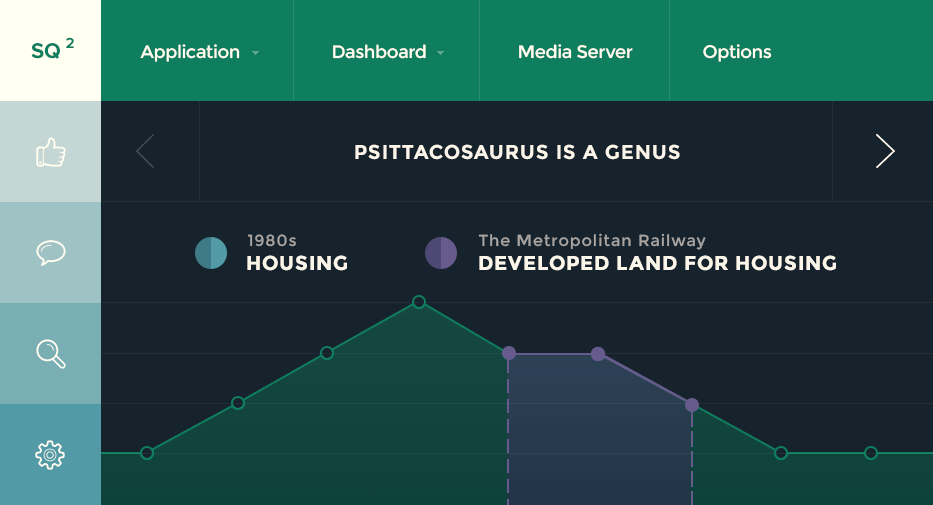The height and width of the screenshot is (505, 933).
Task: Click the thumbs-up icon in sidebar
Action: (x=50, y=152)
